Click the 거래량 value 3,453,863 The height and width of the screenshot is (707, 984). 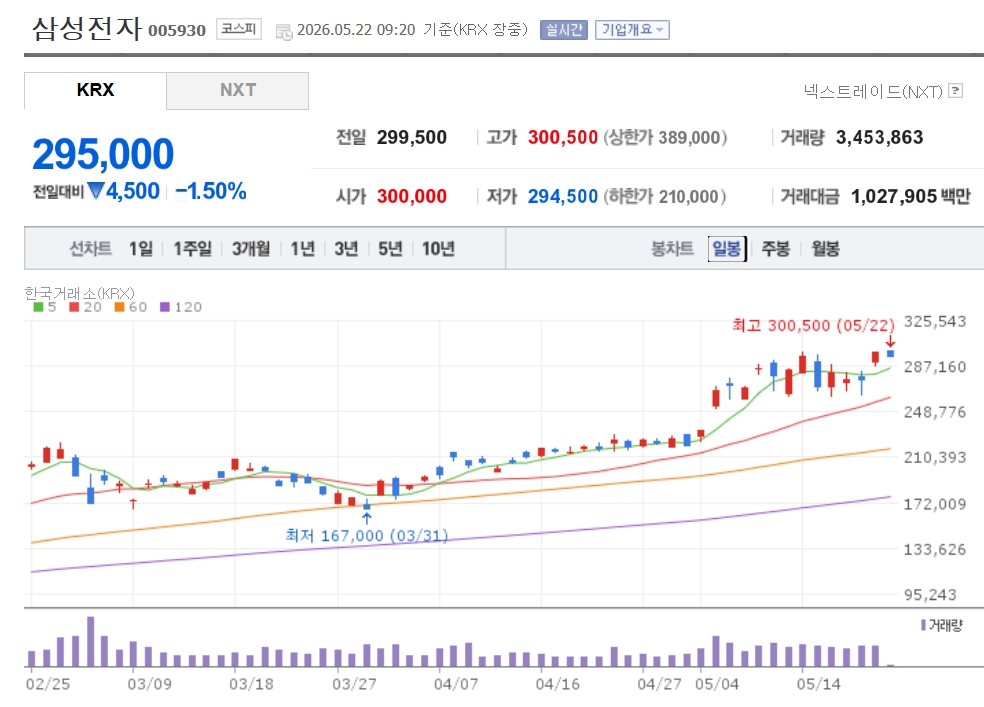click(x=879, y=137)
